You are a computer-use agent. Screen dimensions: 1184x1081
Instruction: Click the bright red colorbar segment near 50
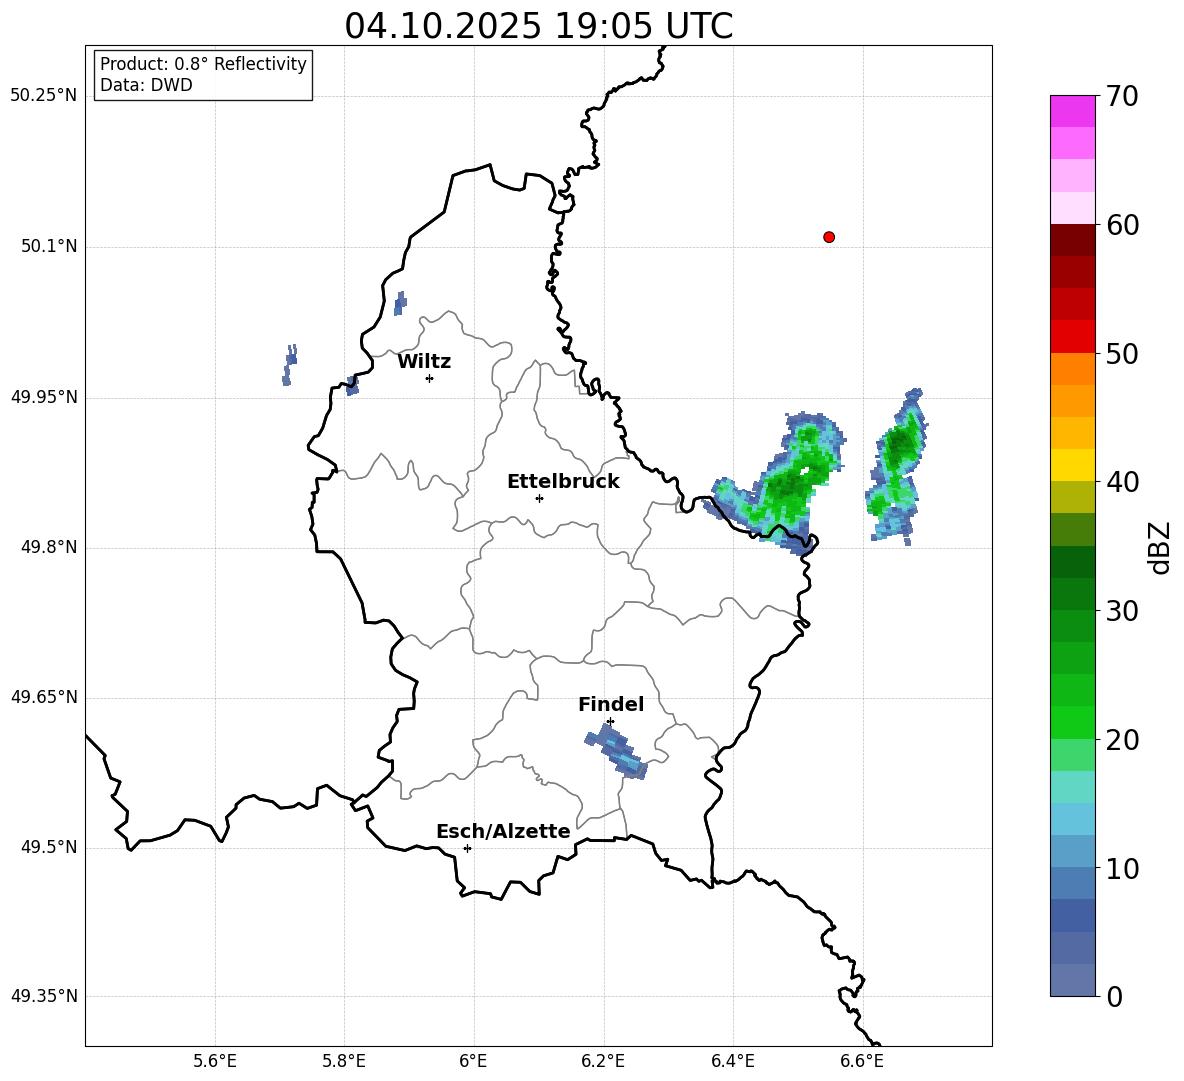tap(1072, 337)
